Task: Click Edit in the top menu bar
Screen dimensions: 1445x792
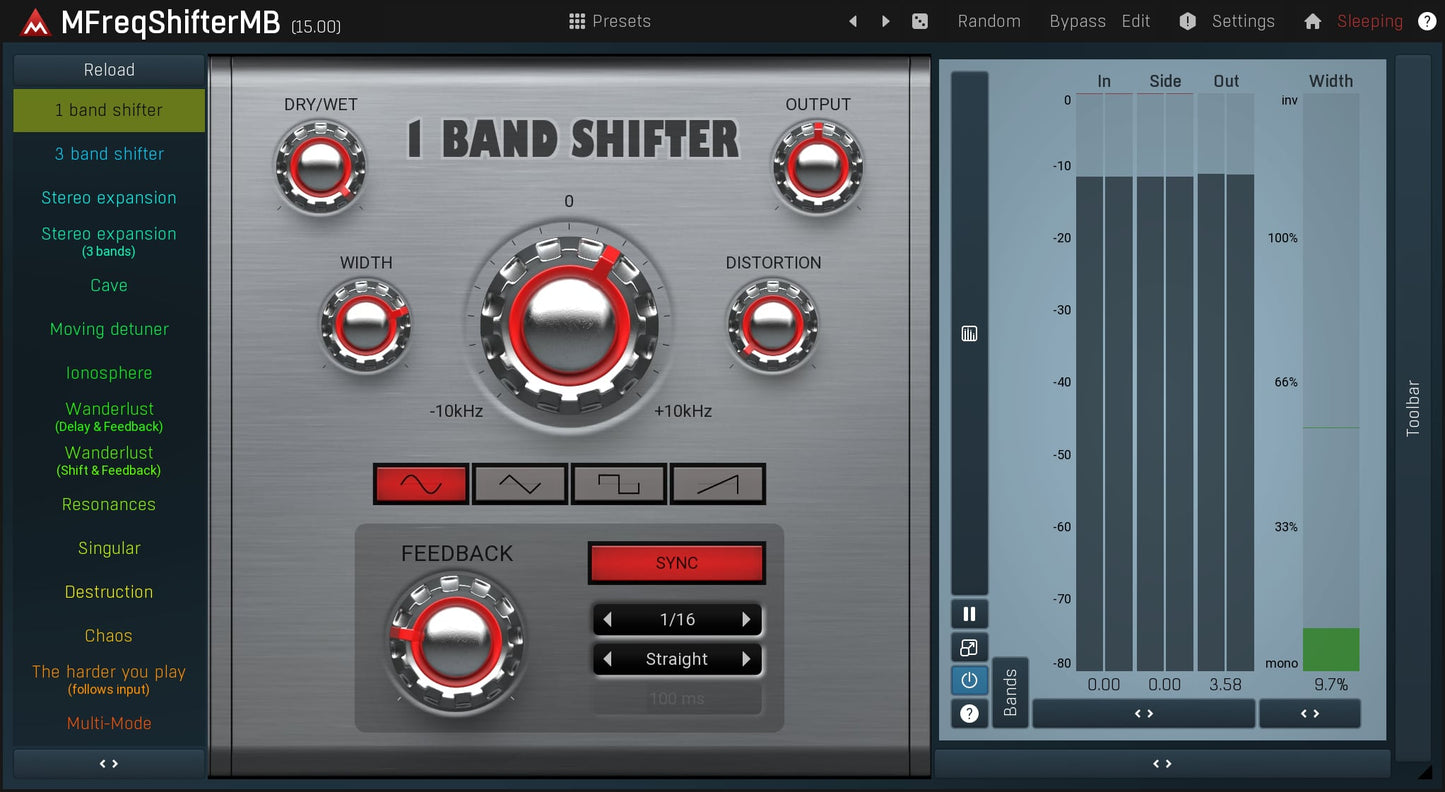Action: [1135, 21]
